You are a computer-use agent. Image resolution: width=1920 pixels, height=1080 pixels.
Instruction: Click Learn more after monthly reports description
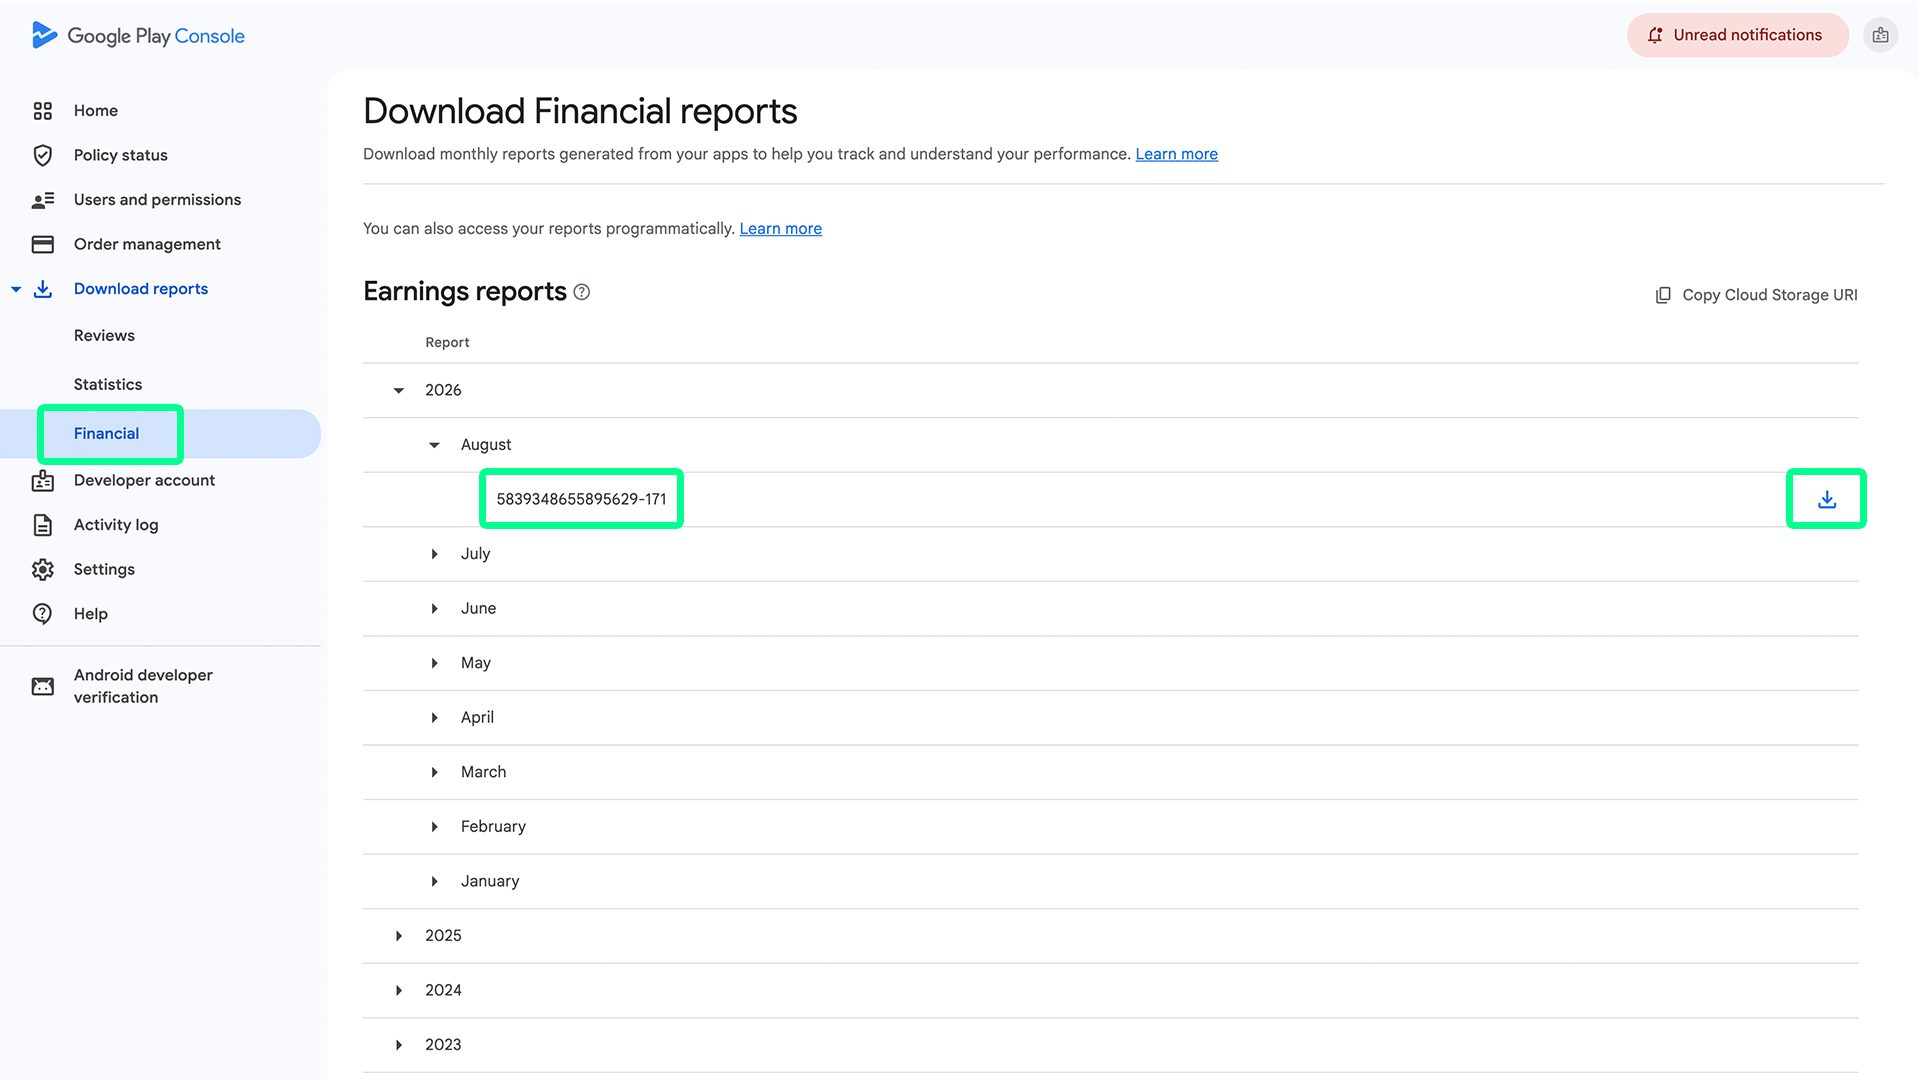(x=1176, y=154)
